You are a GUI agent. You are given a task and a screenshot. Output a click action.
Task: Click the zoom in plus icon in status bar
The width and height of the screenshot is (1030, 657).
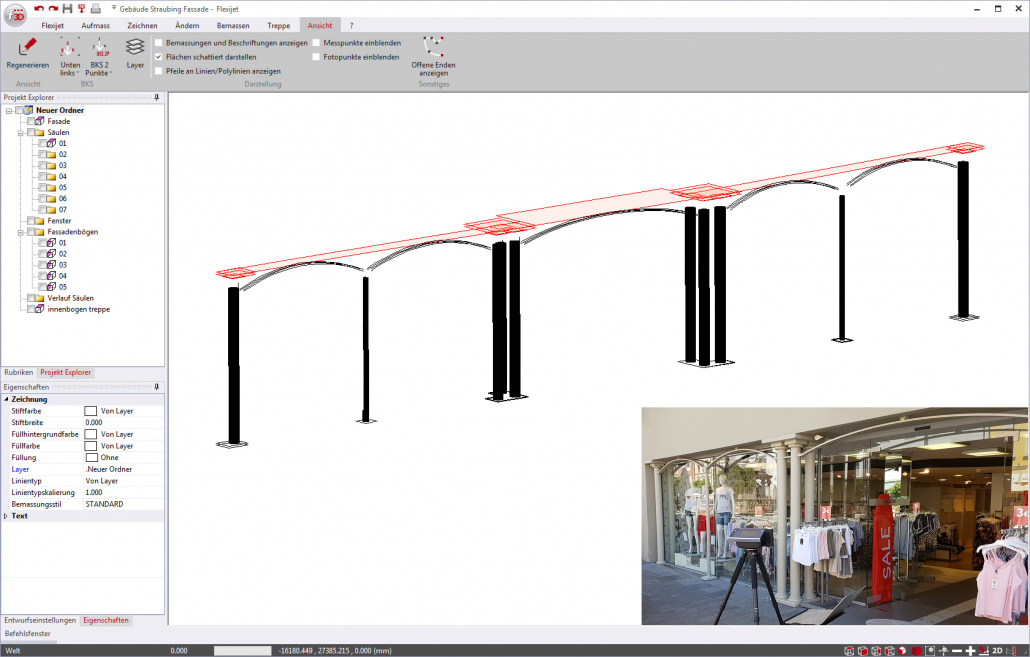coord(969,650)
